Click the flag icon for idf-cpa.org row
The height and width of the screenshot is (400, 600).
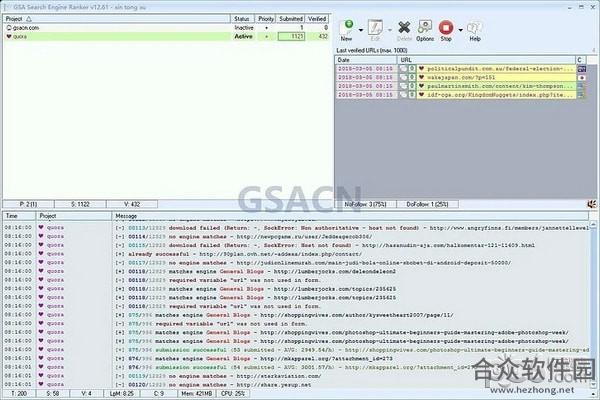click(x=580, y=95)
